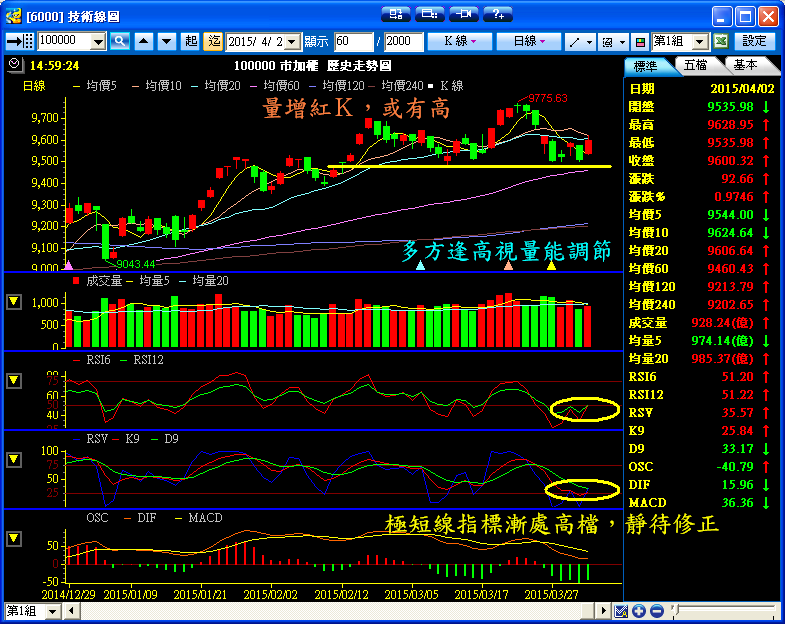This screenshot has height=624, width=785.
Task: Collapse the RSI indicator panel
Action: point(13,380)
